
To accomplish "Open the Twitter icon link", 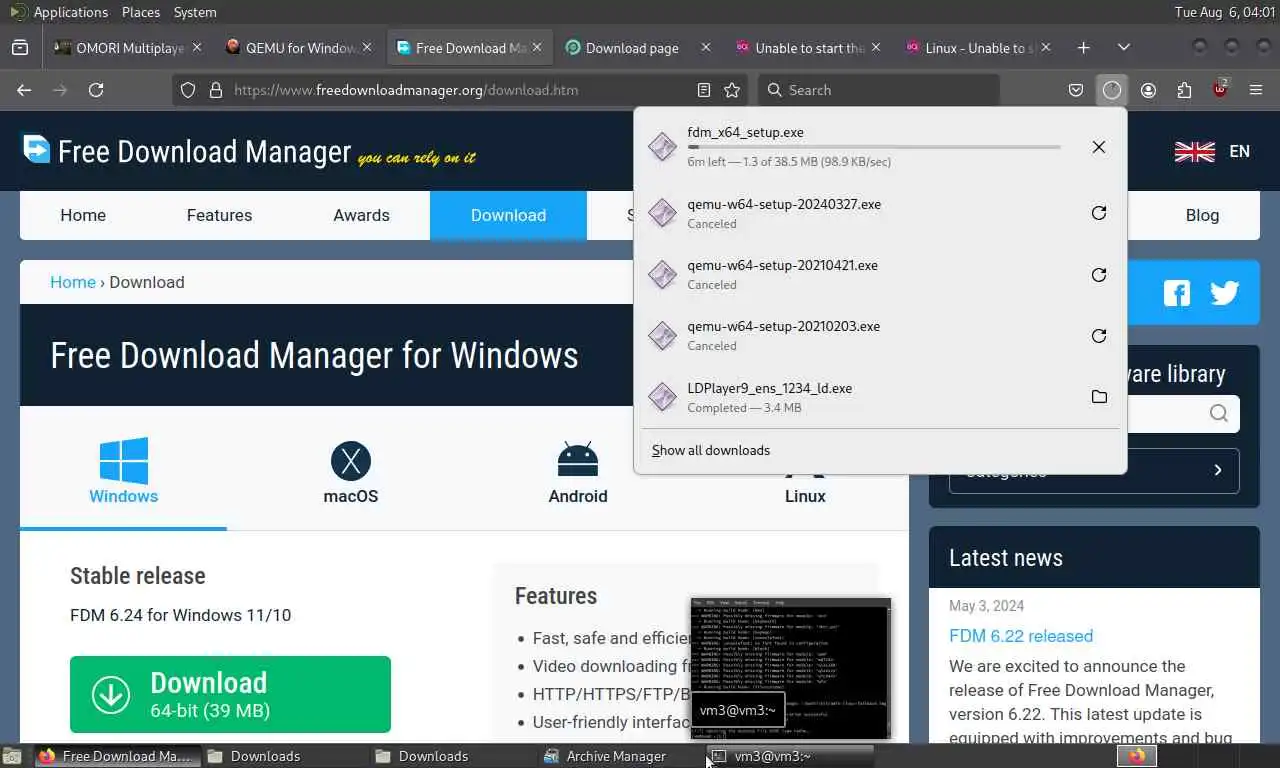I will pos(1224,292).
